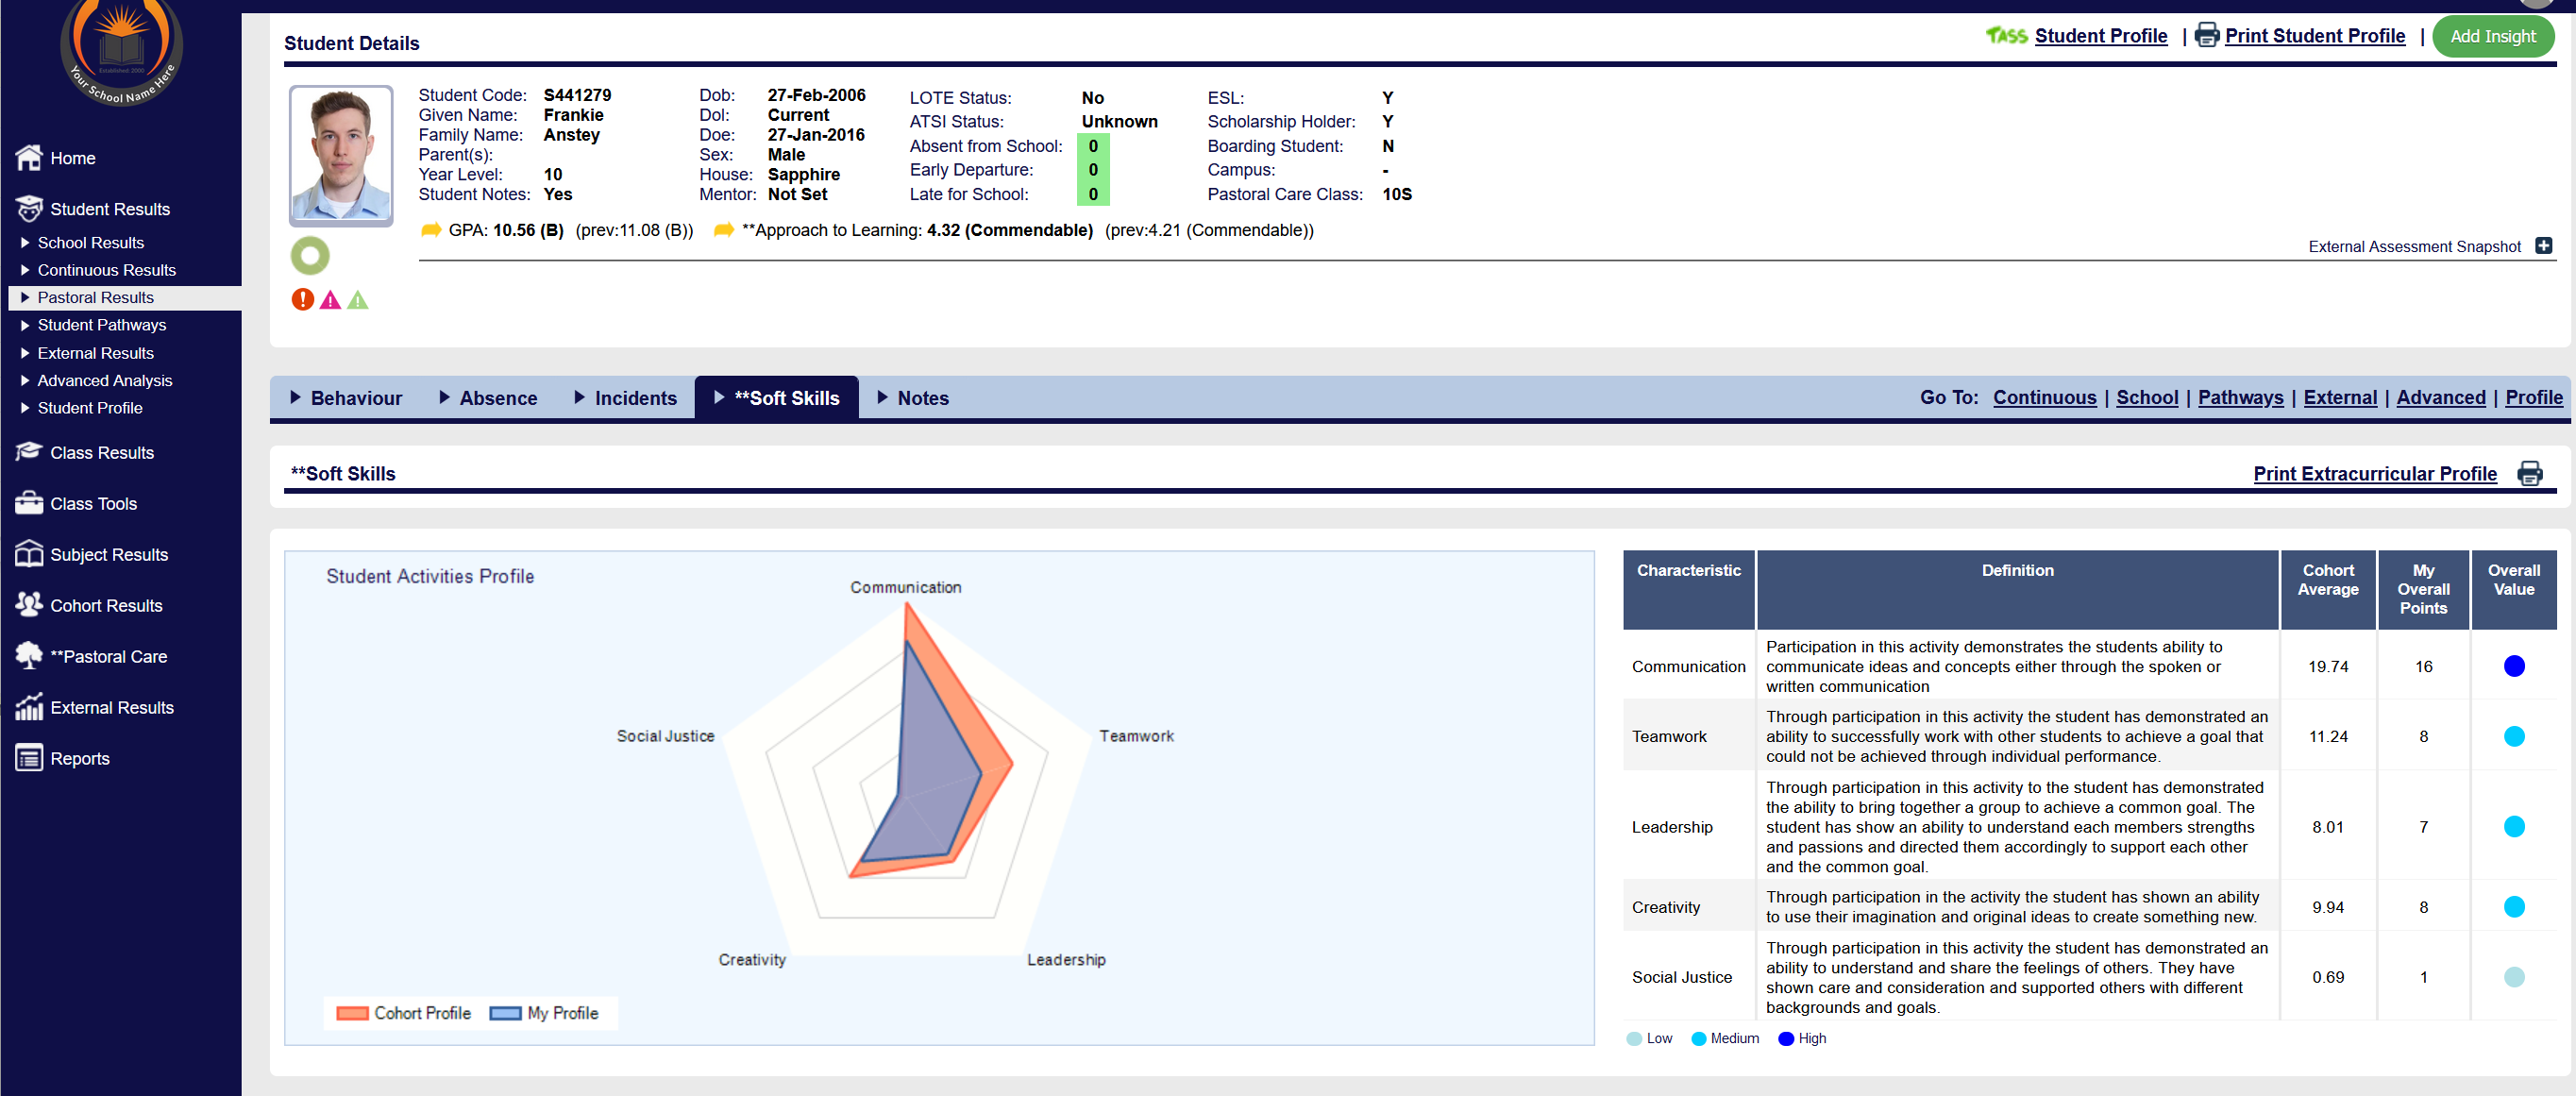This screenshot has height=1096, width=2576.
Task: Click the Class Tools briefcase icon
Action: click(x=29, y=503)
